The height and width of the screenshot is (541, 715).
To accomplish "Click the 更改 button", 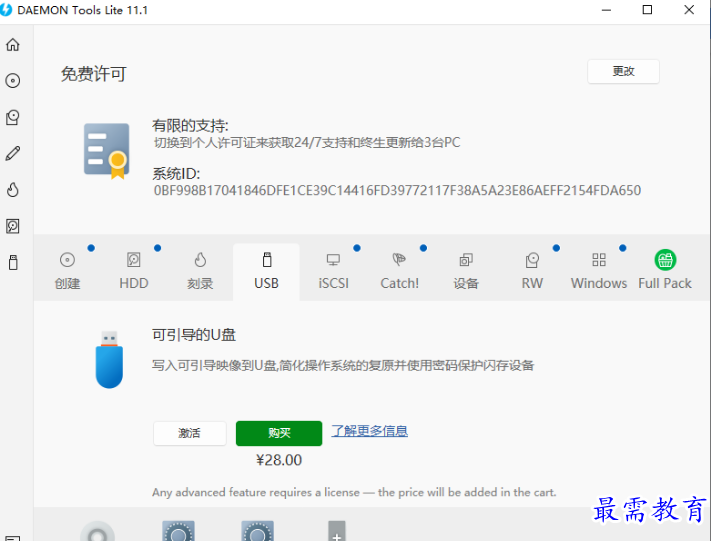I will tap(623, 71).
